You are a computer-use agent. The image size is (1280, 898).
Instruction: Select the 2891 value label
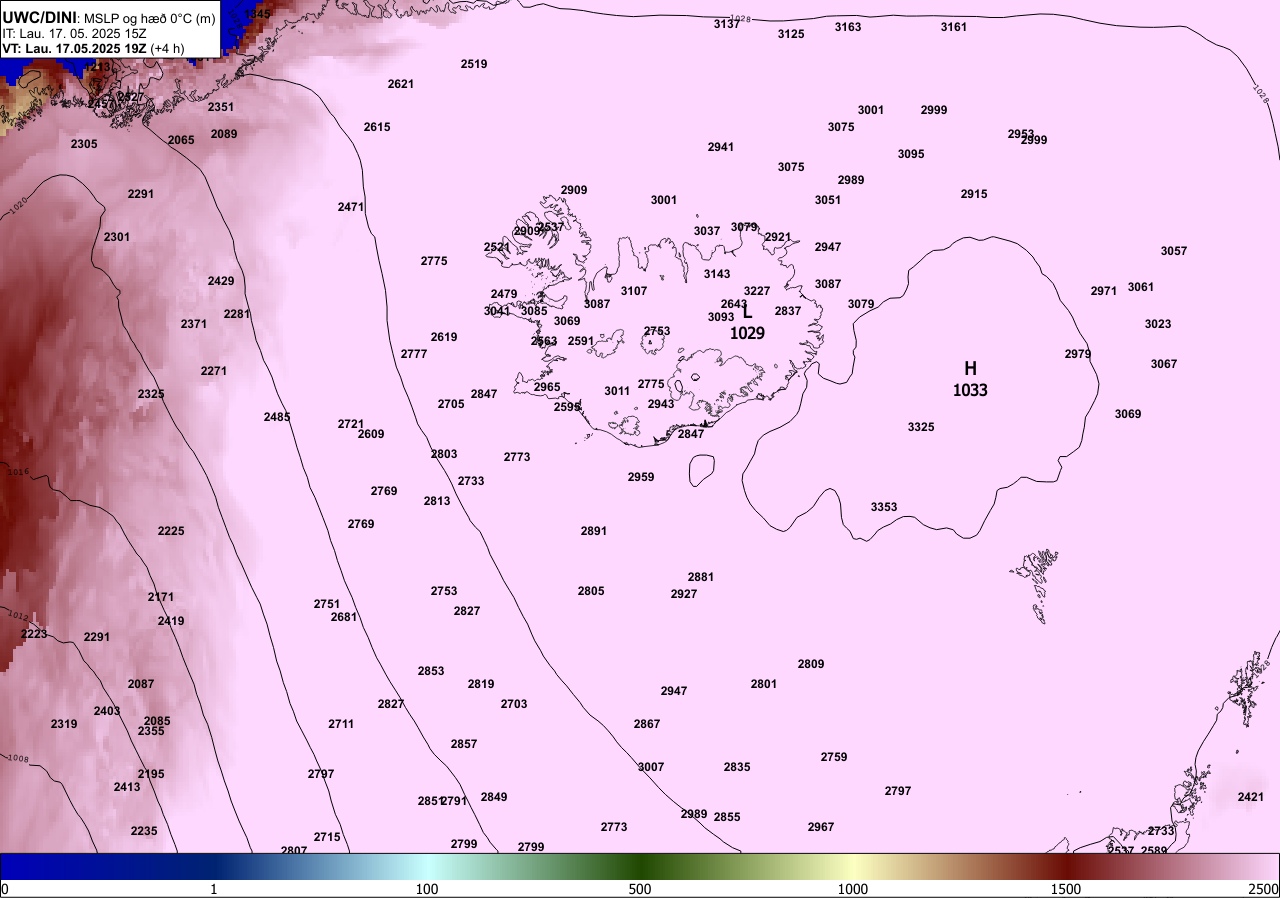[594, 531]
